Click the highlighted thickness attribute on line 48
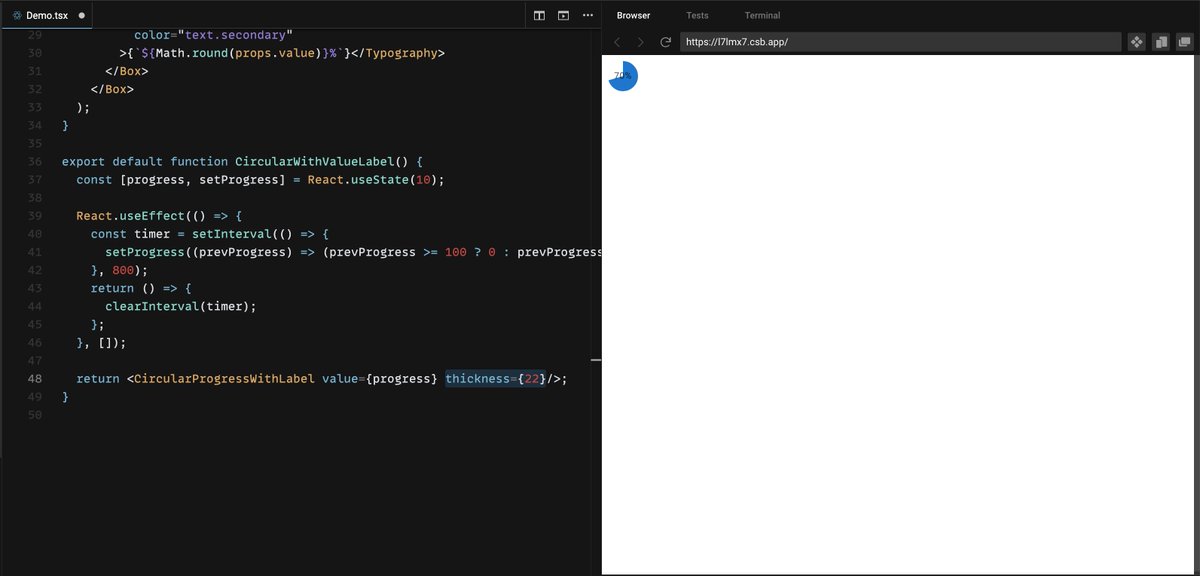Viewport: 1200px width, 576px height. pos(495,379)
